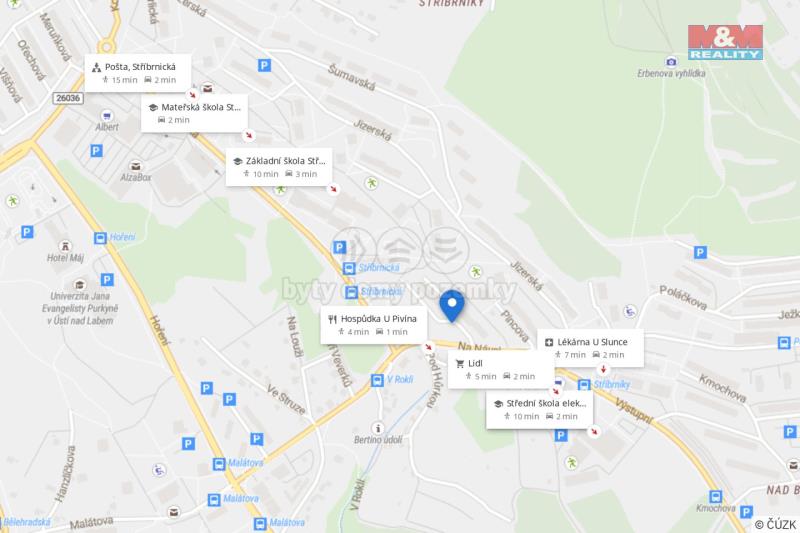Select the Albert shop icon
The width and height of the screenshot is (800, 533).
pyautogui.click(x=107, y=116)
